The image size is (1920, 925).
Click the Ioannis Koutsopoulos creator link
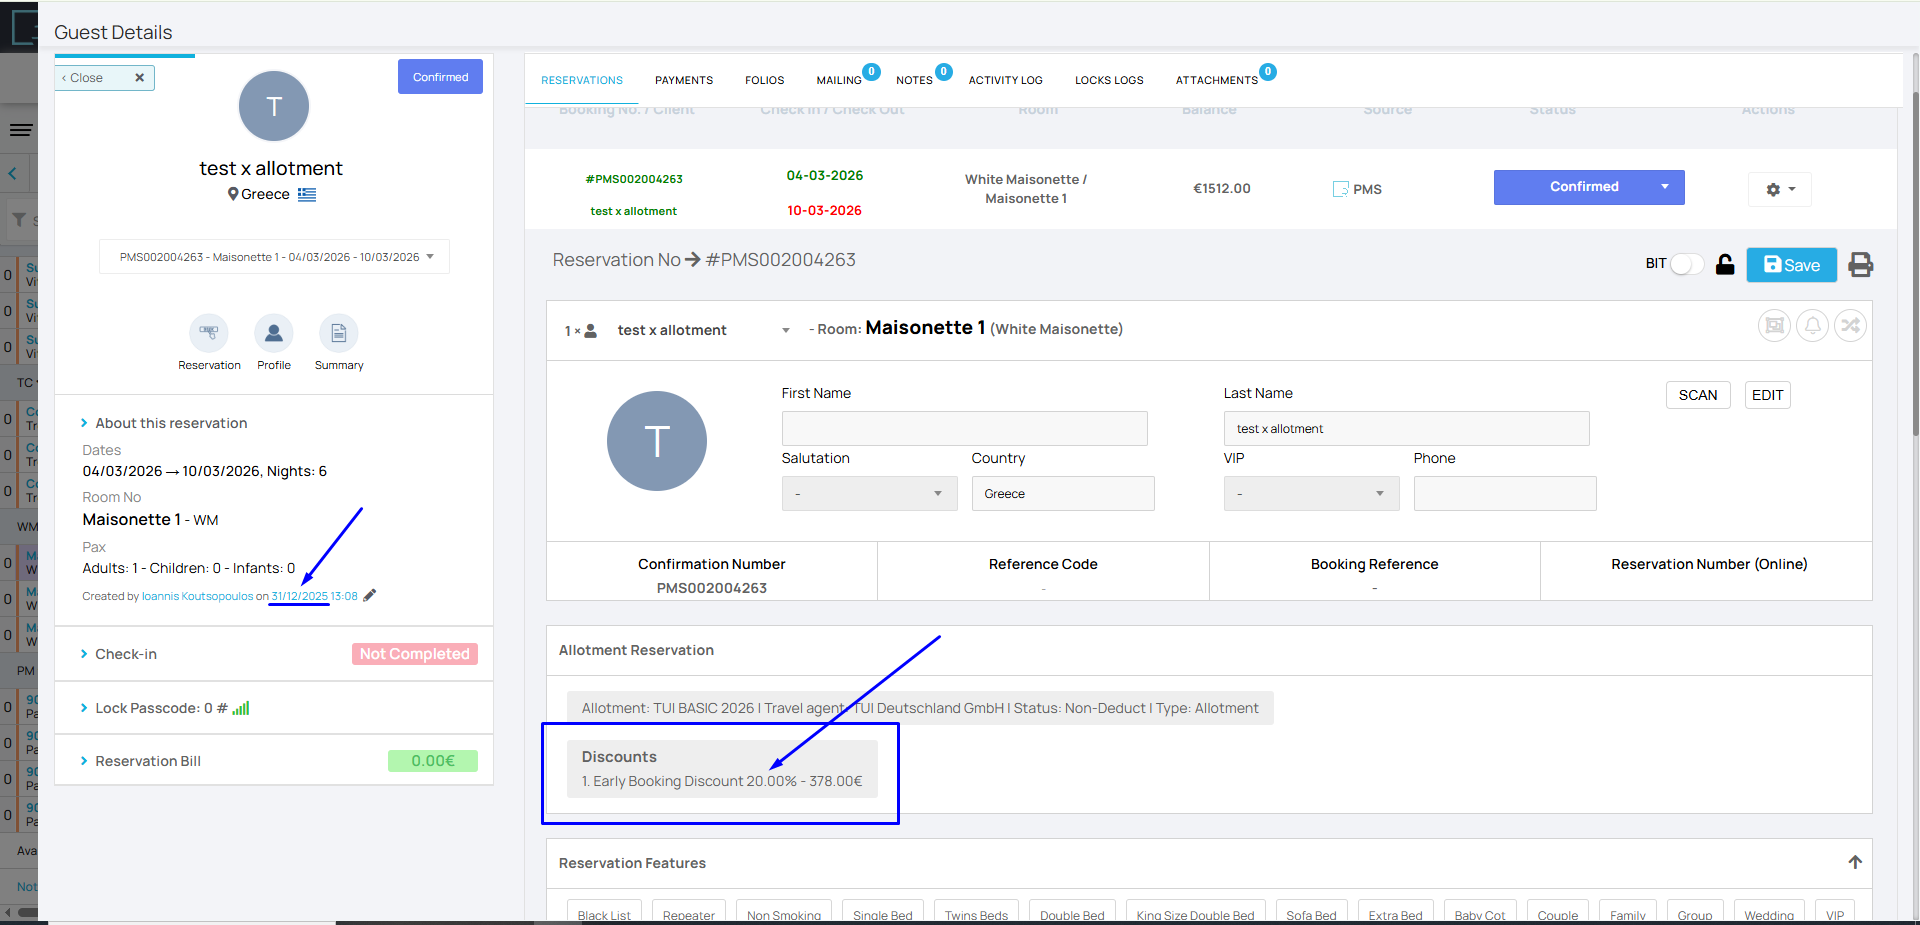197,596
